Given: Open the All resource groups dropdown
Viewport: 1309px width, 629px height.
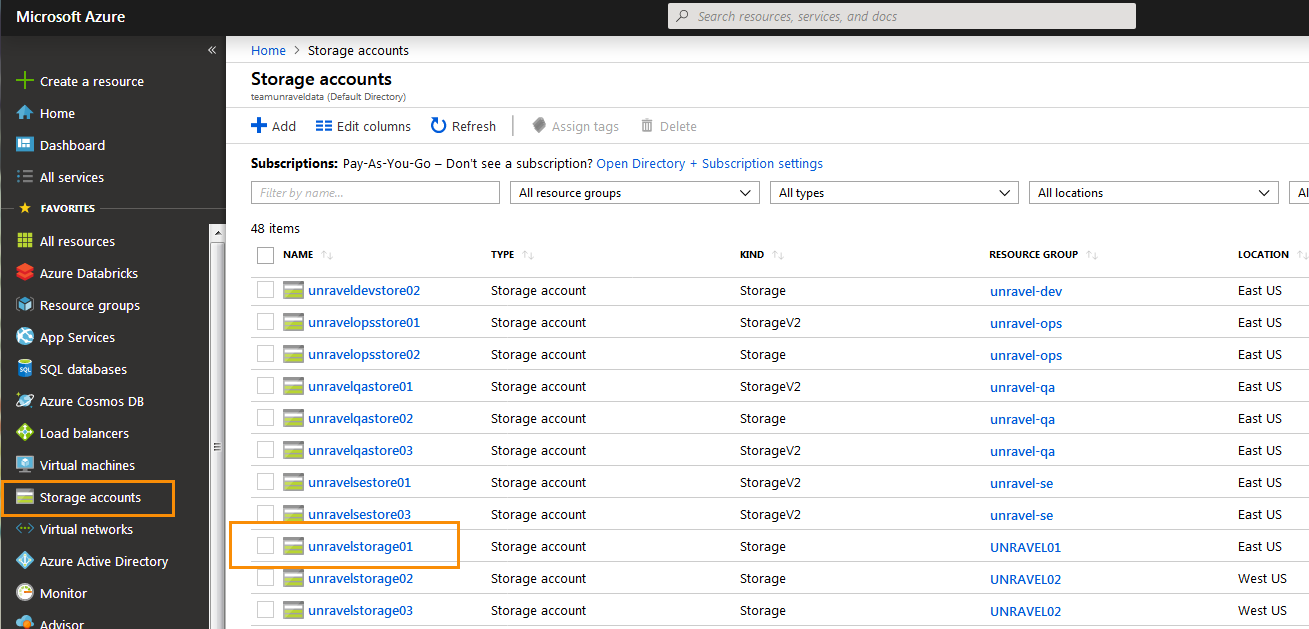Looking at the screenshot, I should click(634, 193).
